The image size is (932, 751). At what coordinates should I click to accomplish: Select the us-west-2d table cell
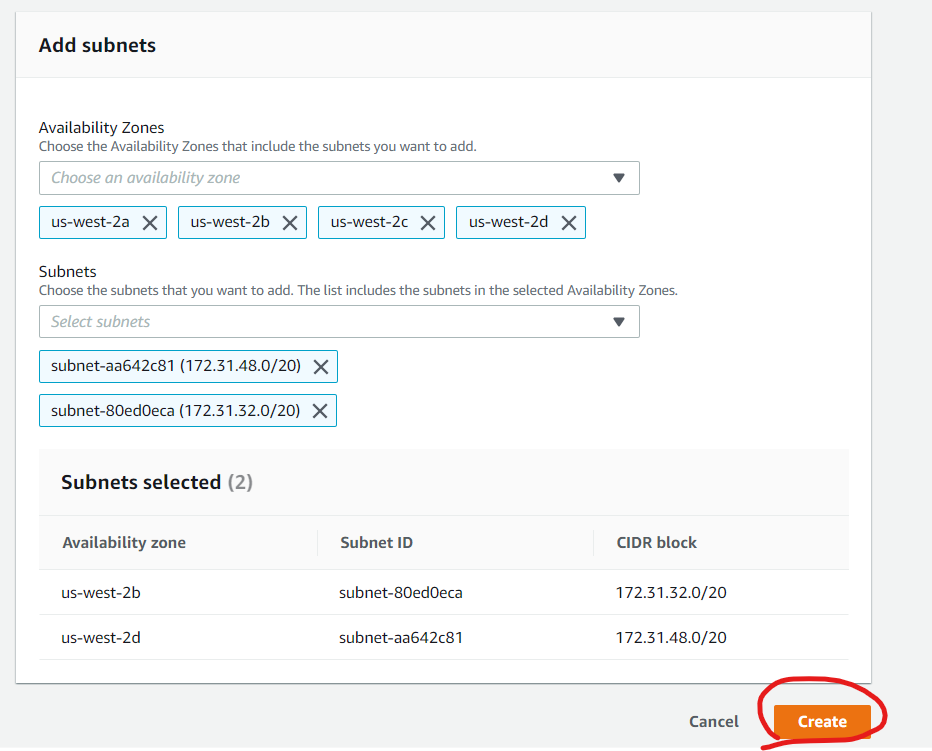(101, 638)
